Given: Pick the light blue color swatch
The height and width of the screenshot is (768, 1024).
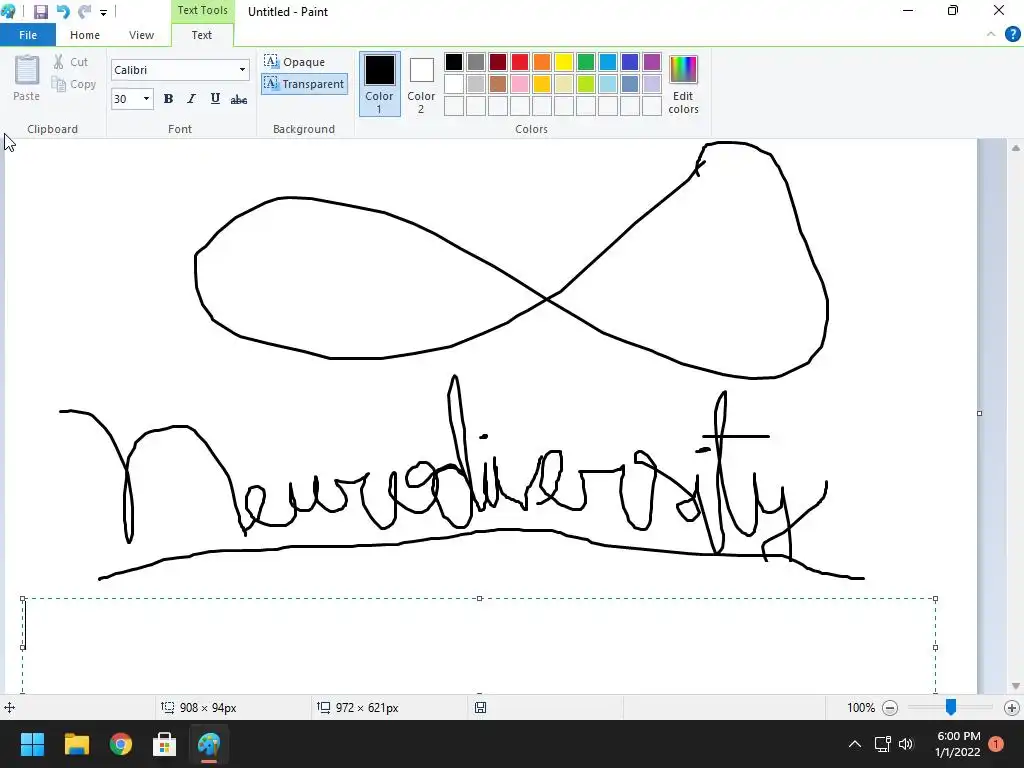Looking at the screenshot, I should coord(607,84).
